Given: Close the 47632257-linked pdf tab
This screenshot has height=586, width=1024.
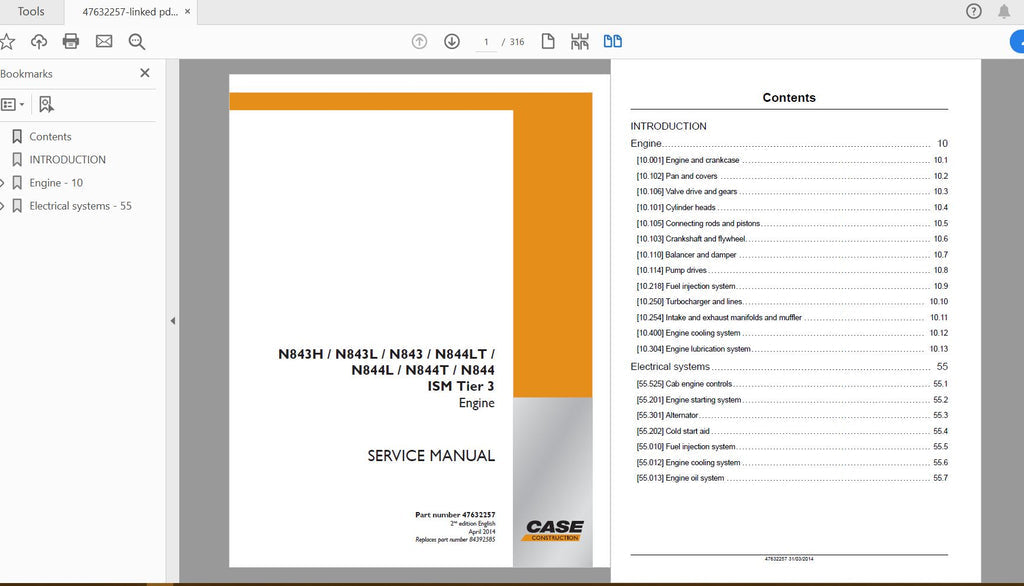Looking at the screenshot, I should click(187, 12).
